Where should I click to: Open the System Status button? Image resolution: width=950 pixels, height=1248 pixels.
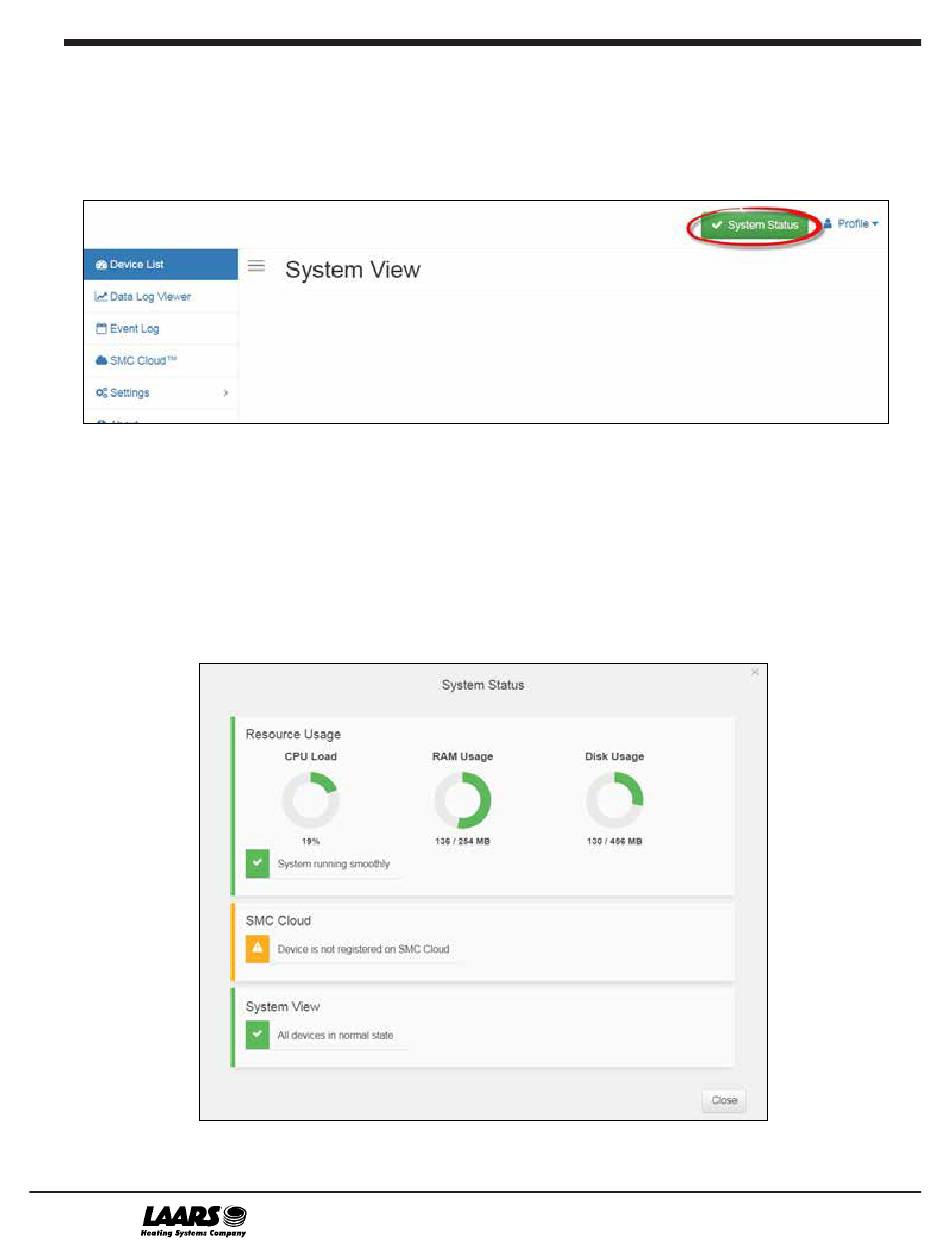pyautogui.click(x=754, y=226)
